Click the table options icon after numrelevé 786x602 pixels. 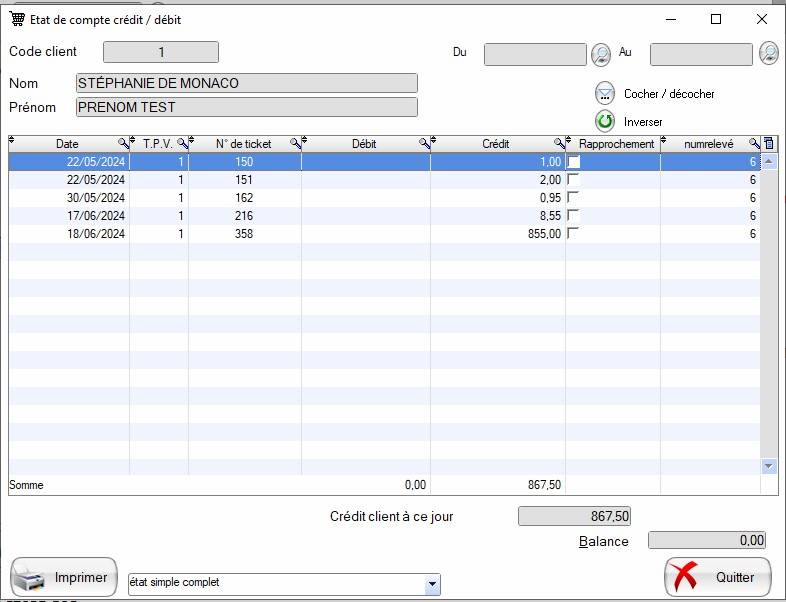click(x=768, y=144)
